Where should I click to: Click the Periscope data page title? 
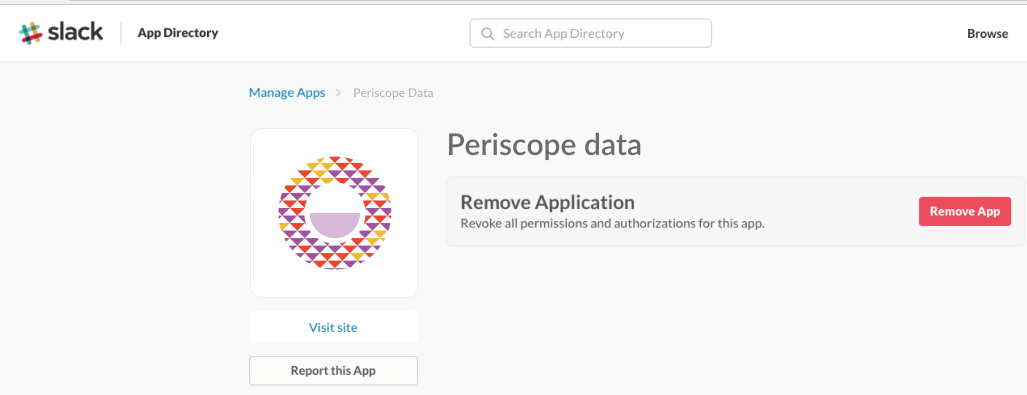544,145
